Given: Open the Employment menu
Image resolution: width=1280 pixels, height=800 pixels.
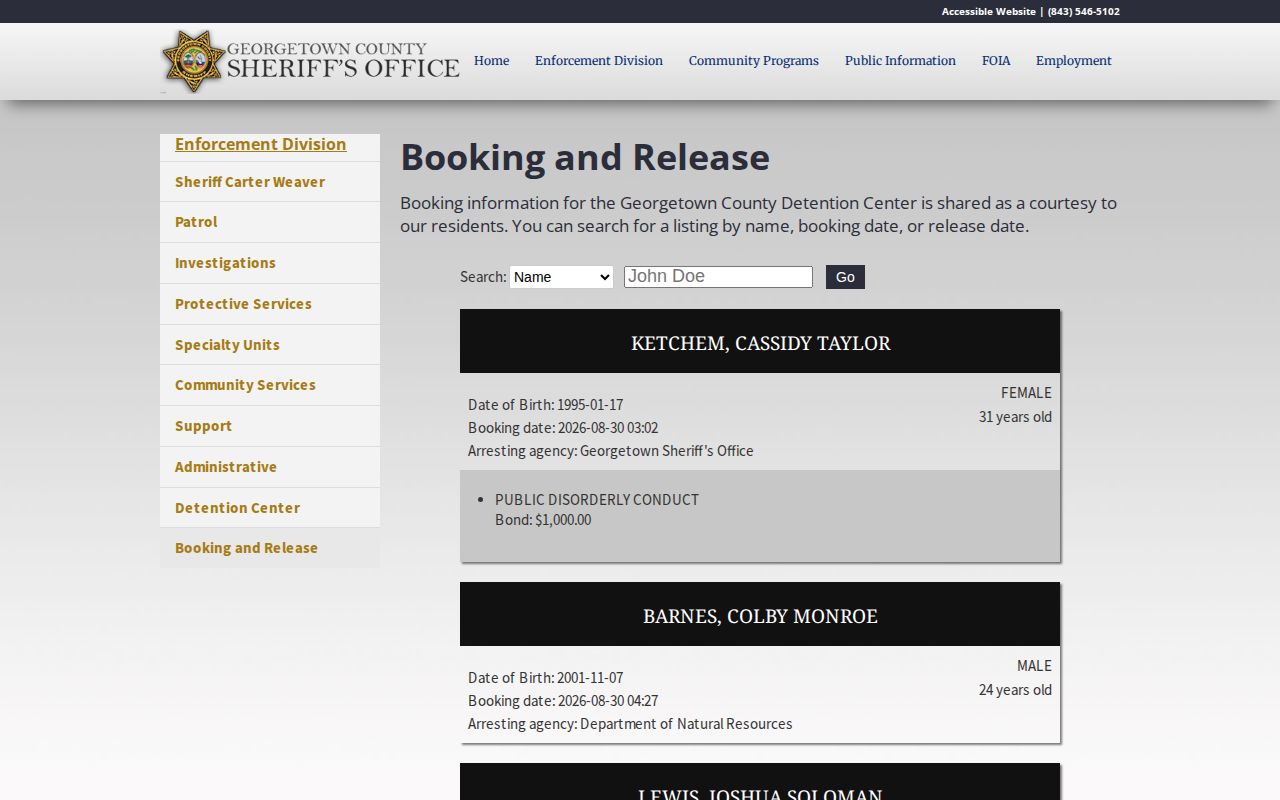Looking at the screenshot, I should pyautogui.click(x=1074, y=61).
